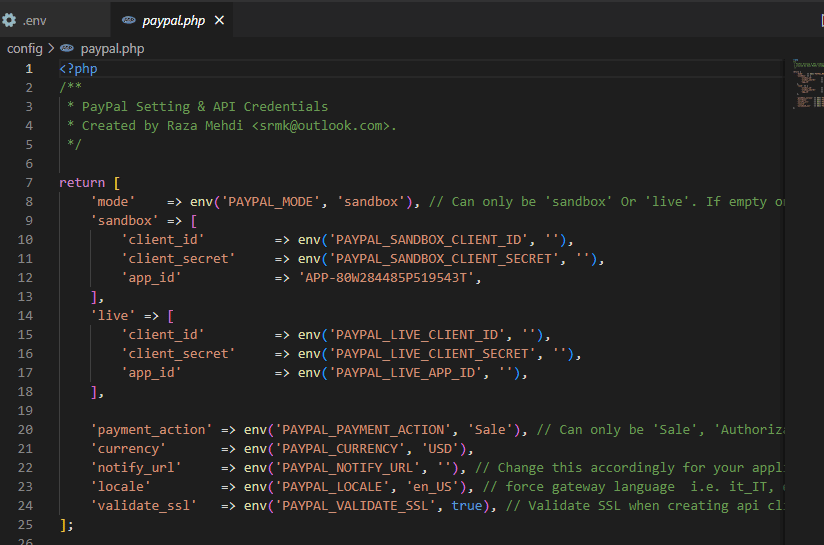Click 'PAYPAL_SANDBOX_CLIENT_SECRET' string
This screenshot has height=545, width=824.
click(444, 259)
